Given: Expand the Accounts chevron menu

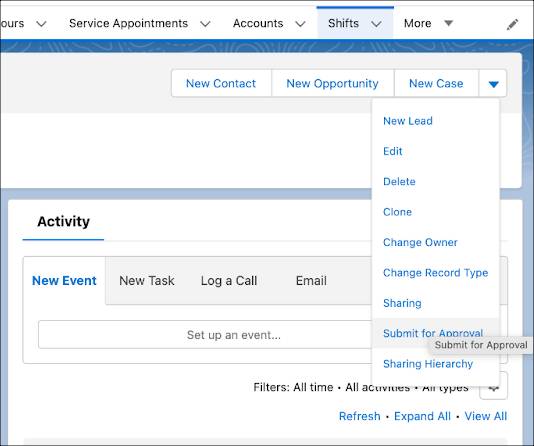Looking at the screenshot, I should click(x=300, y=24).
